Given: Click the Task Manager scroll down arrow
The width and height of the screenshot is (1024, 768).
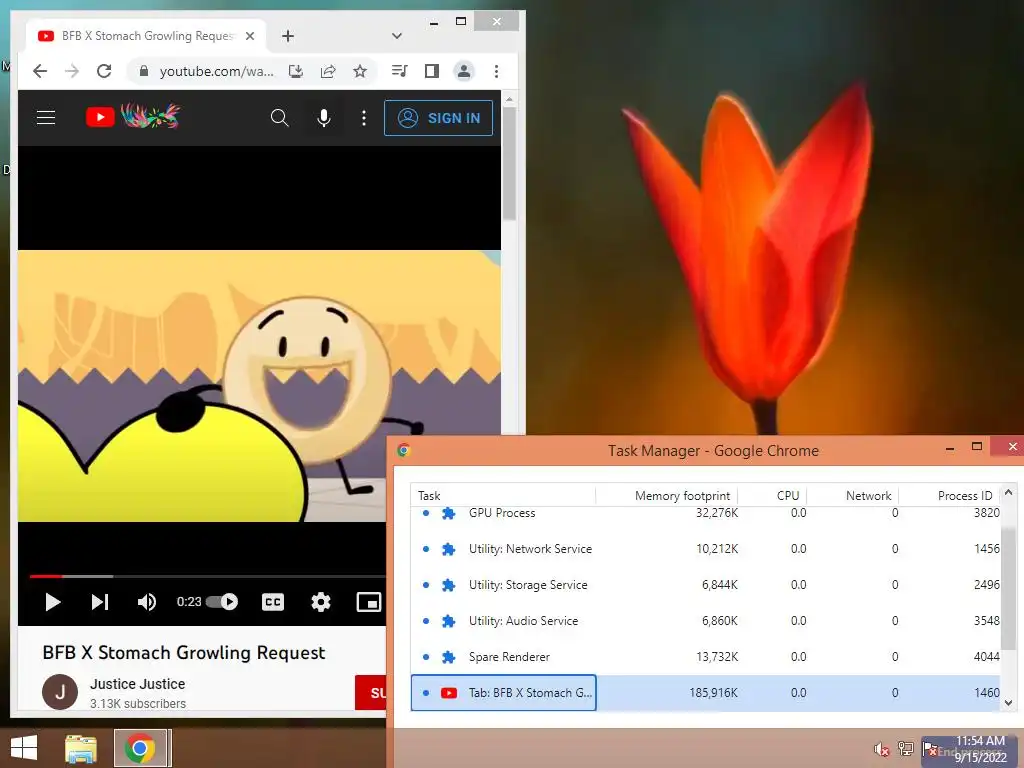Looking at the screenshot, I should tap(1008, 703).
